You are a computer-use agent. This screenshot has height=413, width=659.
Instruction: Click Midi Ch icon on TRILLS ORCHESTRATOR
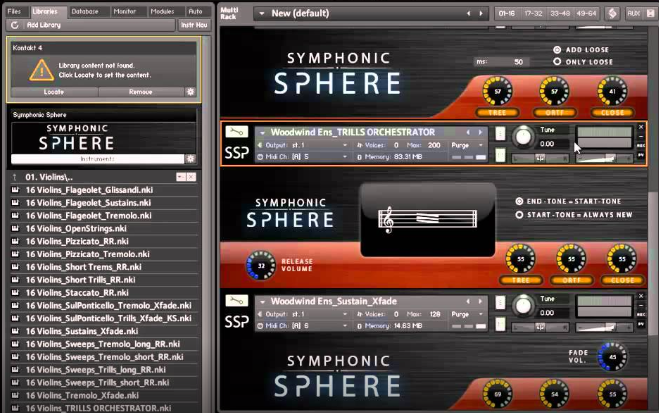[x=260, y=157]
